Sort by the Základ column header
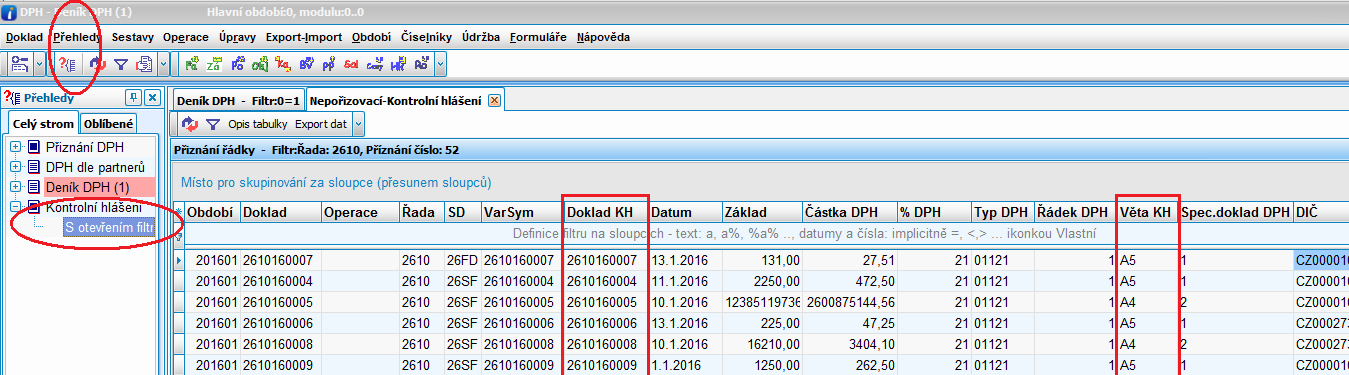 (x=762, y=212)
